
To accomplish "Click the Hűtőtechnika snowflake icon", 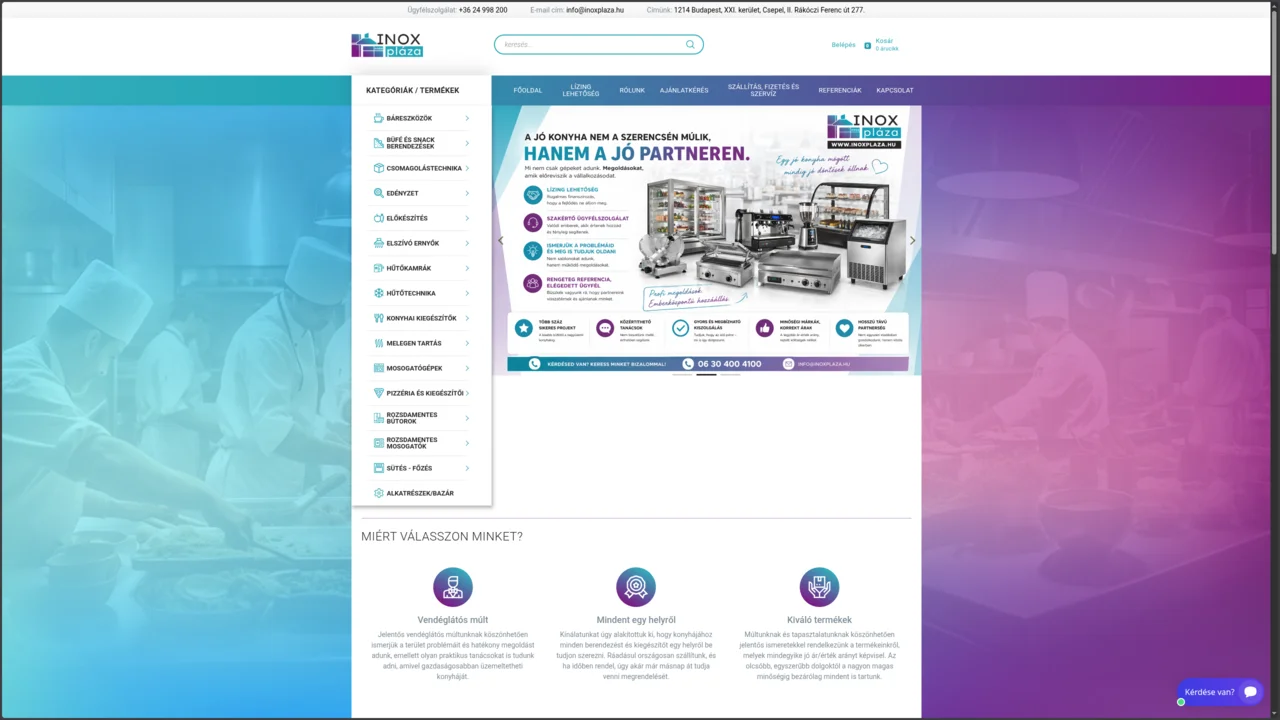I will tap(378, 293).
